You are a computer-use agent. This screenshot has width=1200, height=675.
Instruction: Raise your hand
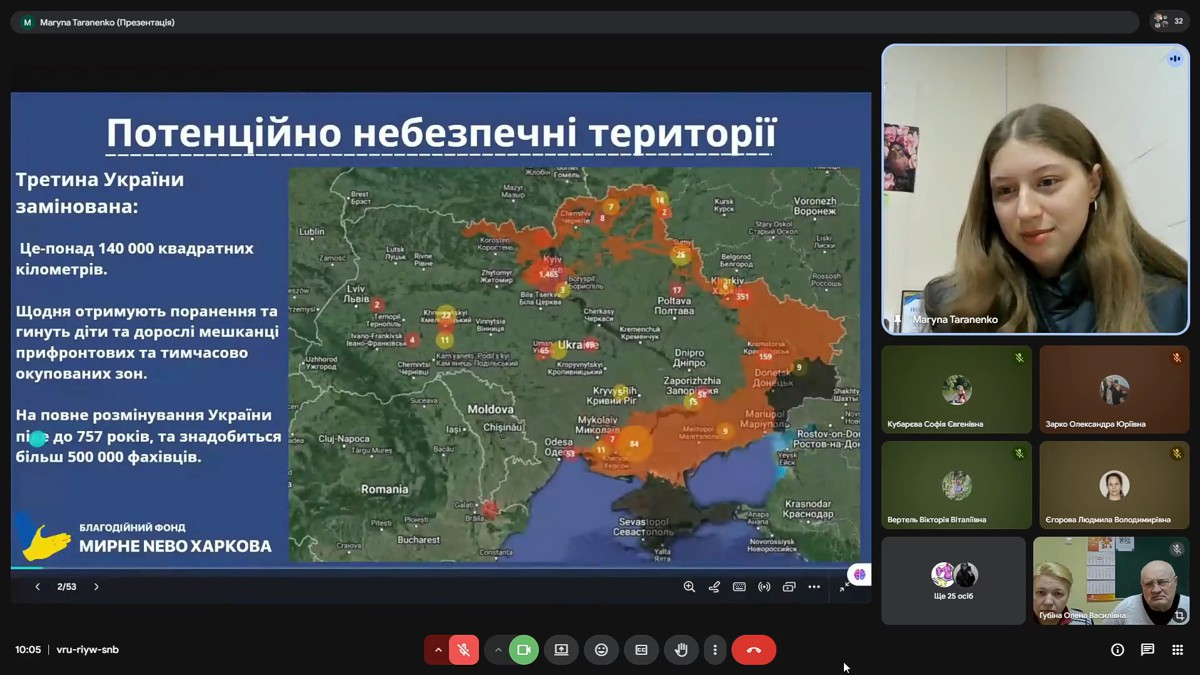pos(681,650)
